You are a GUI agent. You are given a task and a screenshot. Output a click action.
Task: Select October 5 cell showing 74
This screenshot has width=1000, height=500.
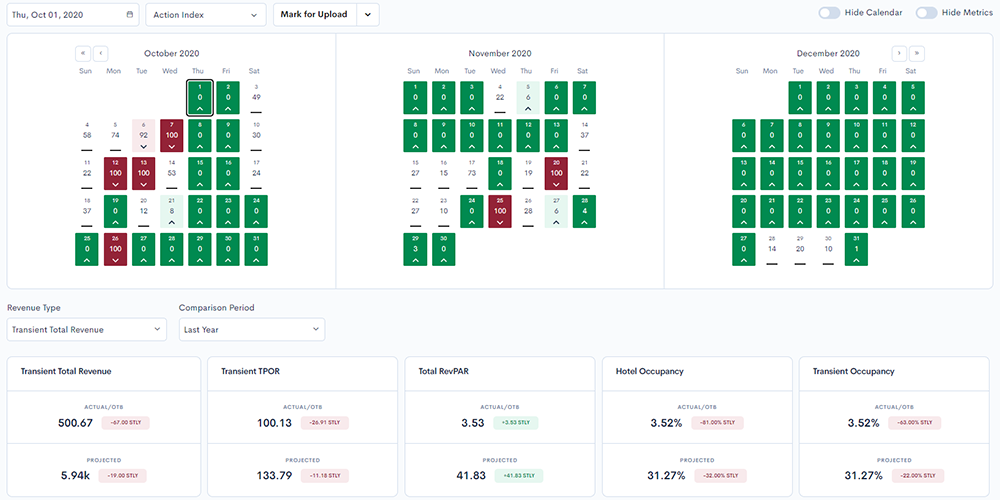(x=115, y=136)
